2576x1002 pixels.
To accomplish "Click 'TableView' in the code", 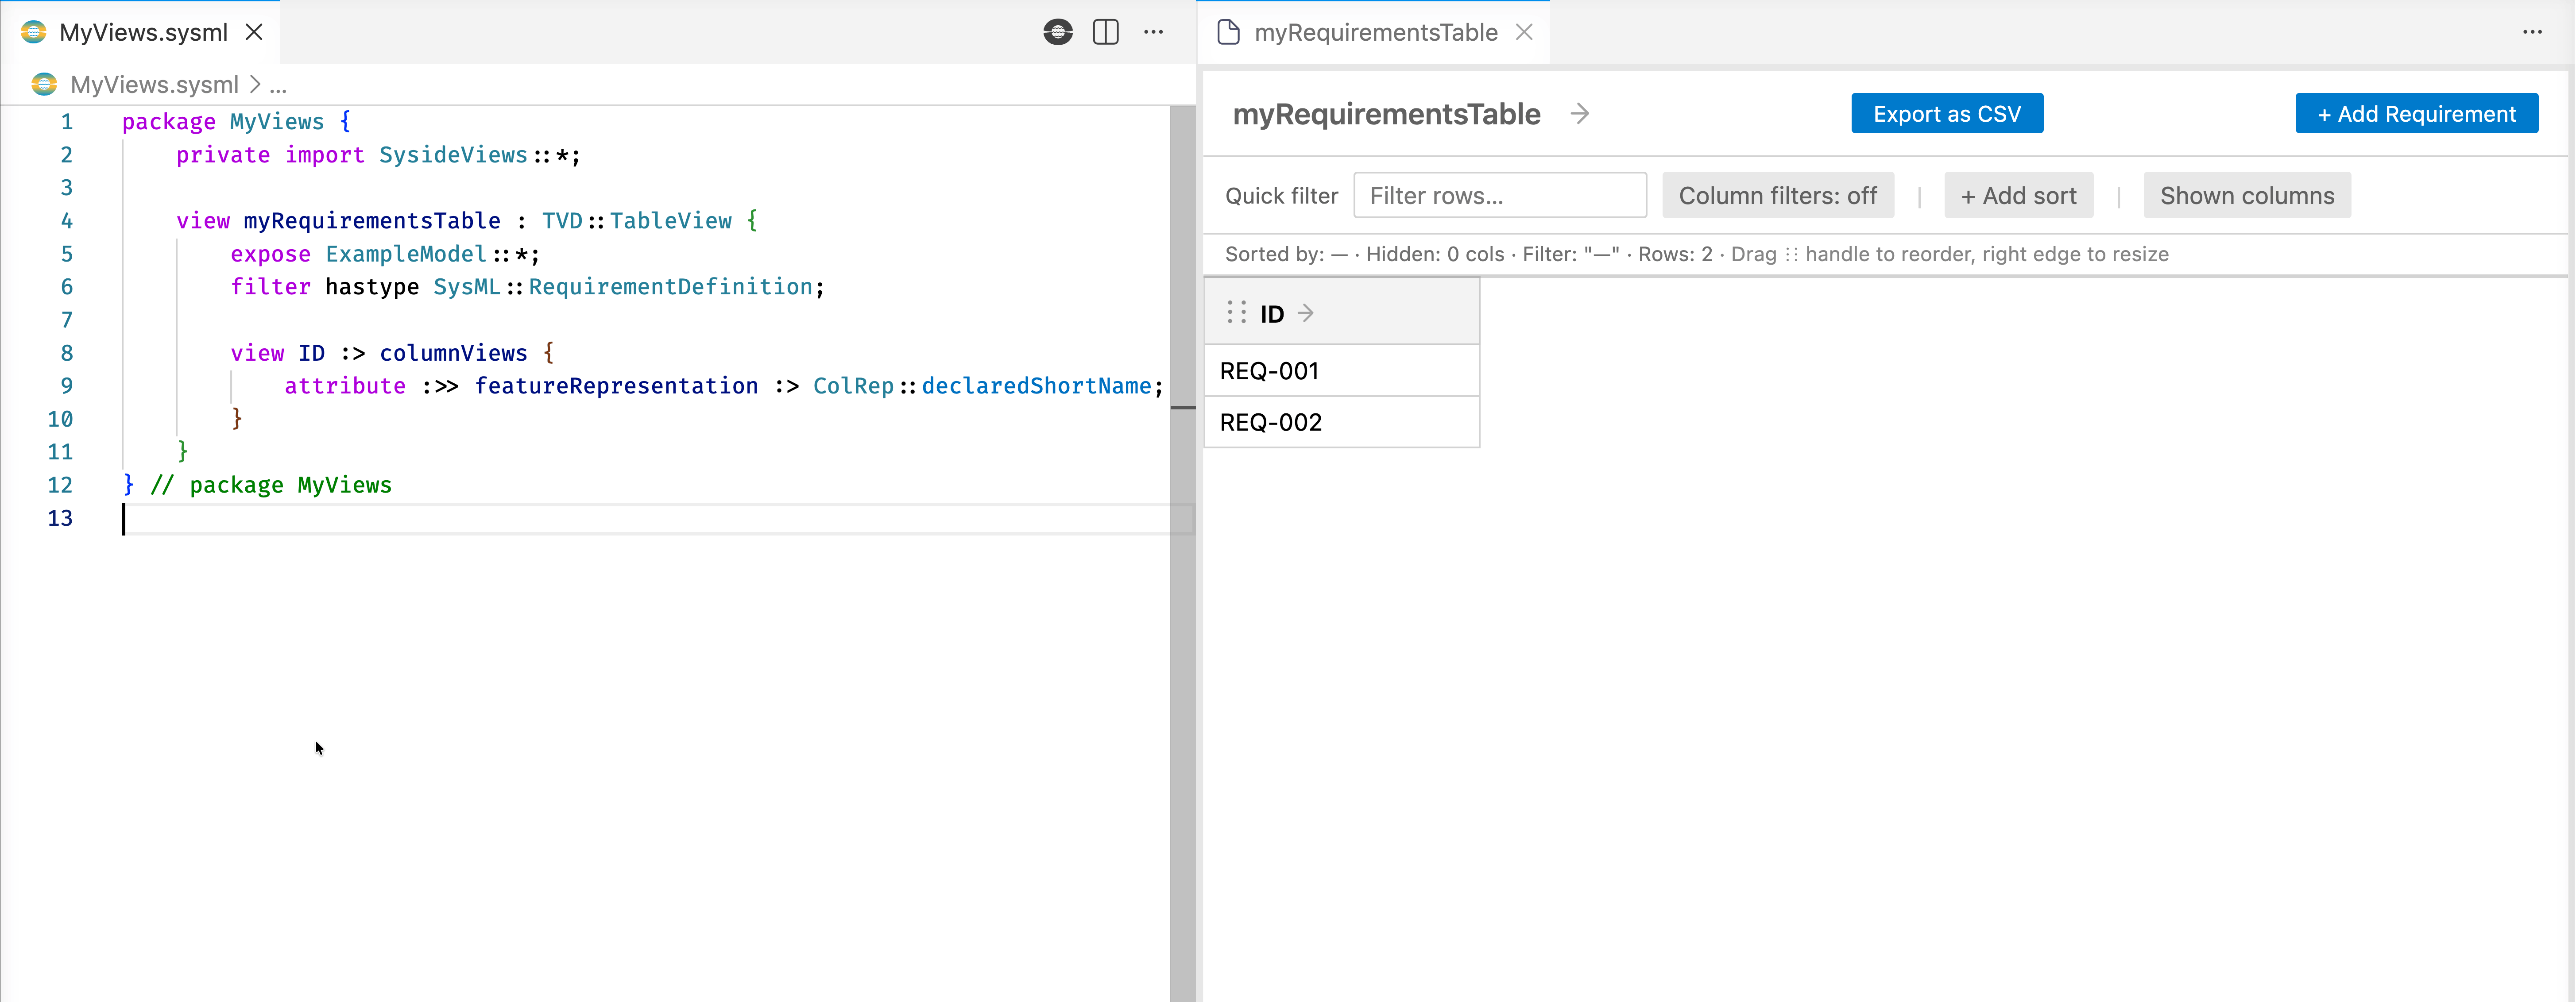I will point(671,221).
